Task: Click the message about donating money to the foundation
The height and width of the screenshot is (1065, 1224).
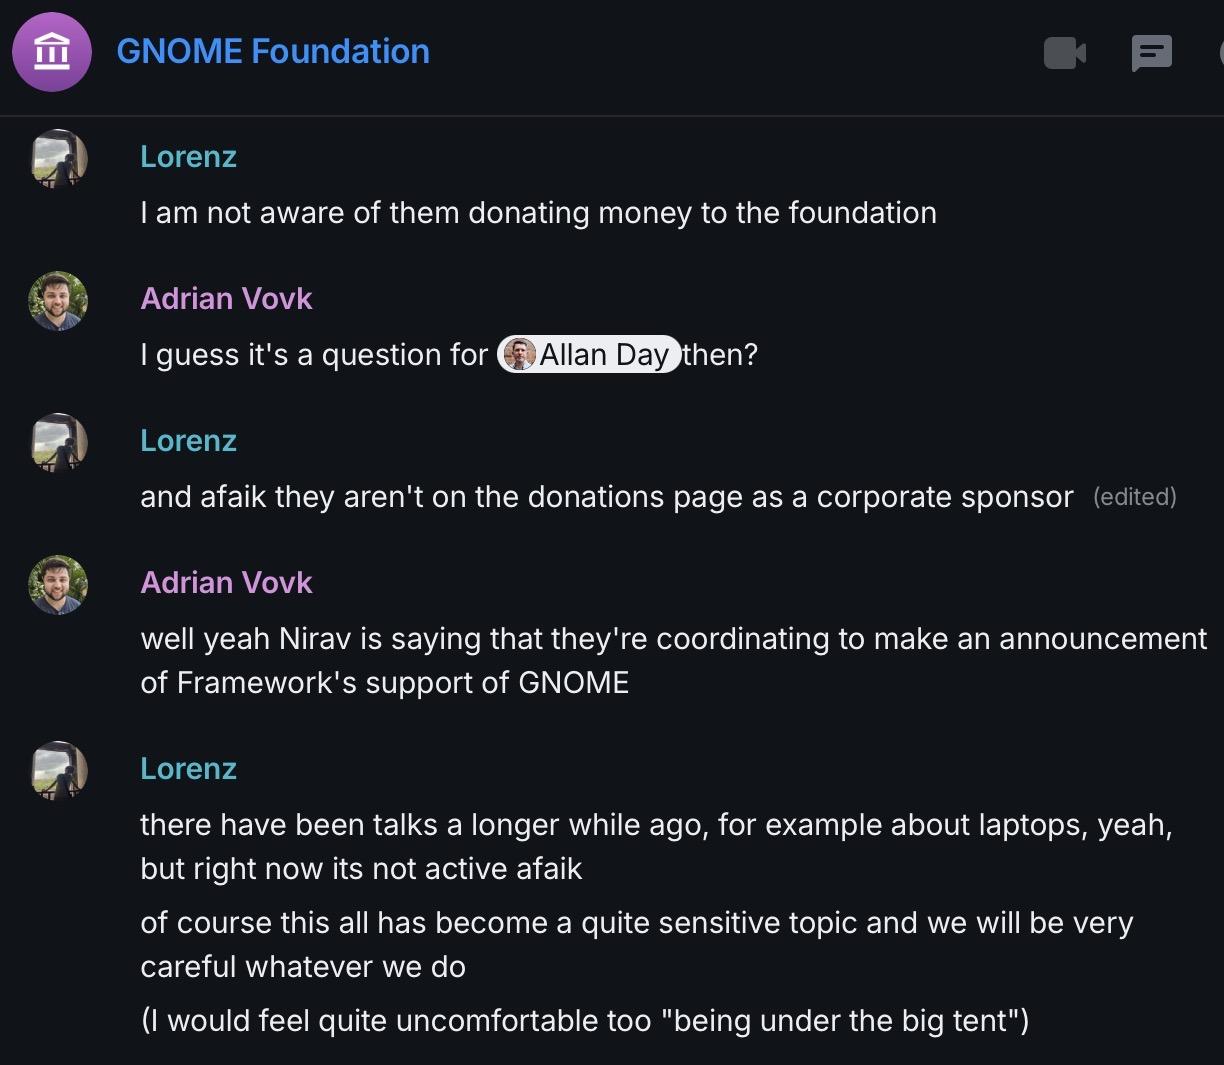Action: point(538,213)
